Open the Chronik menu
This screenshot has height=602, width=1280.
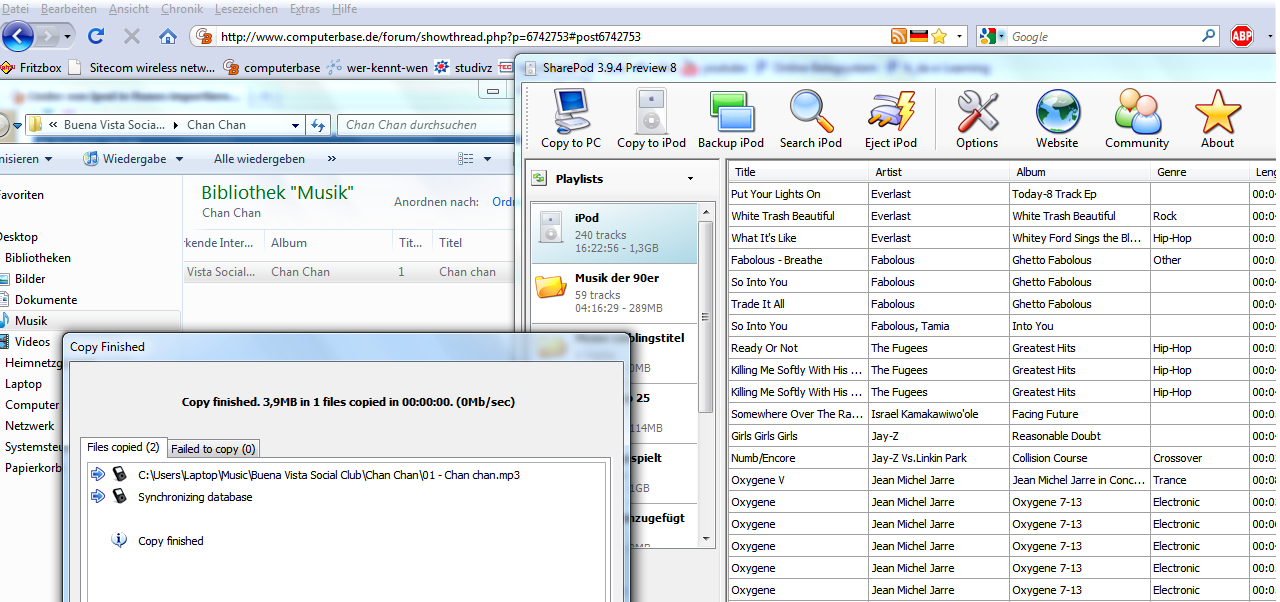pos(182,8)
